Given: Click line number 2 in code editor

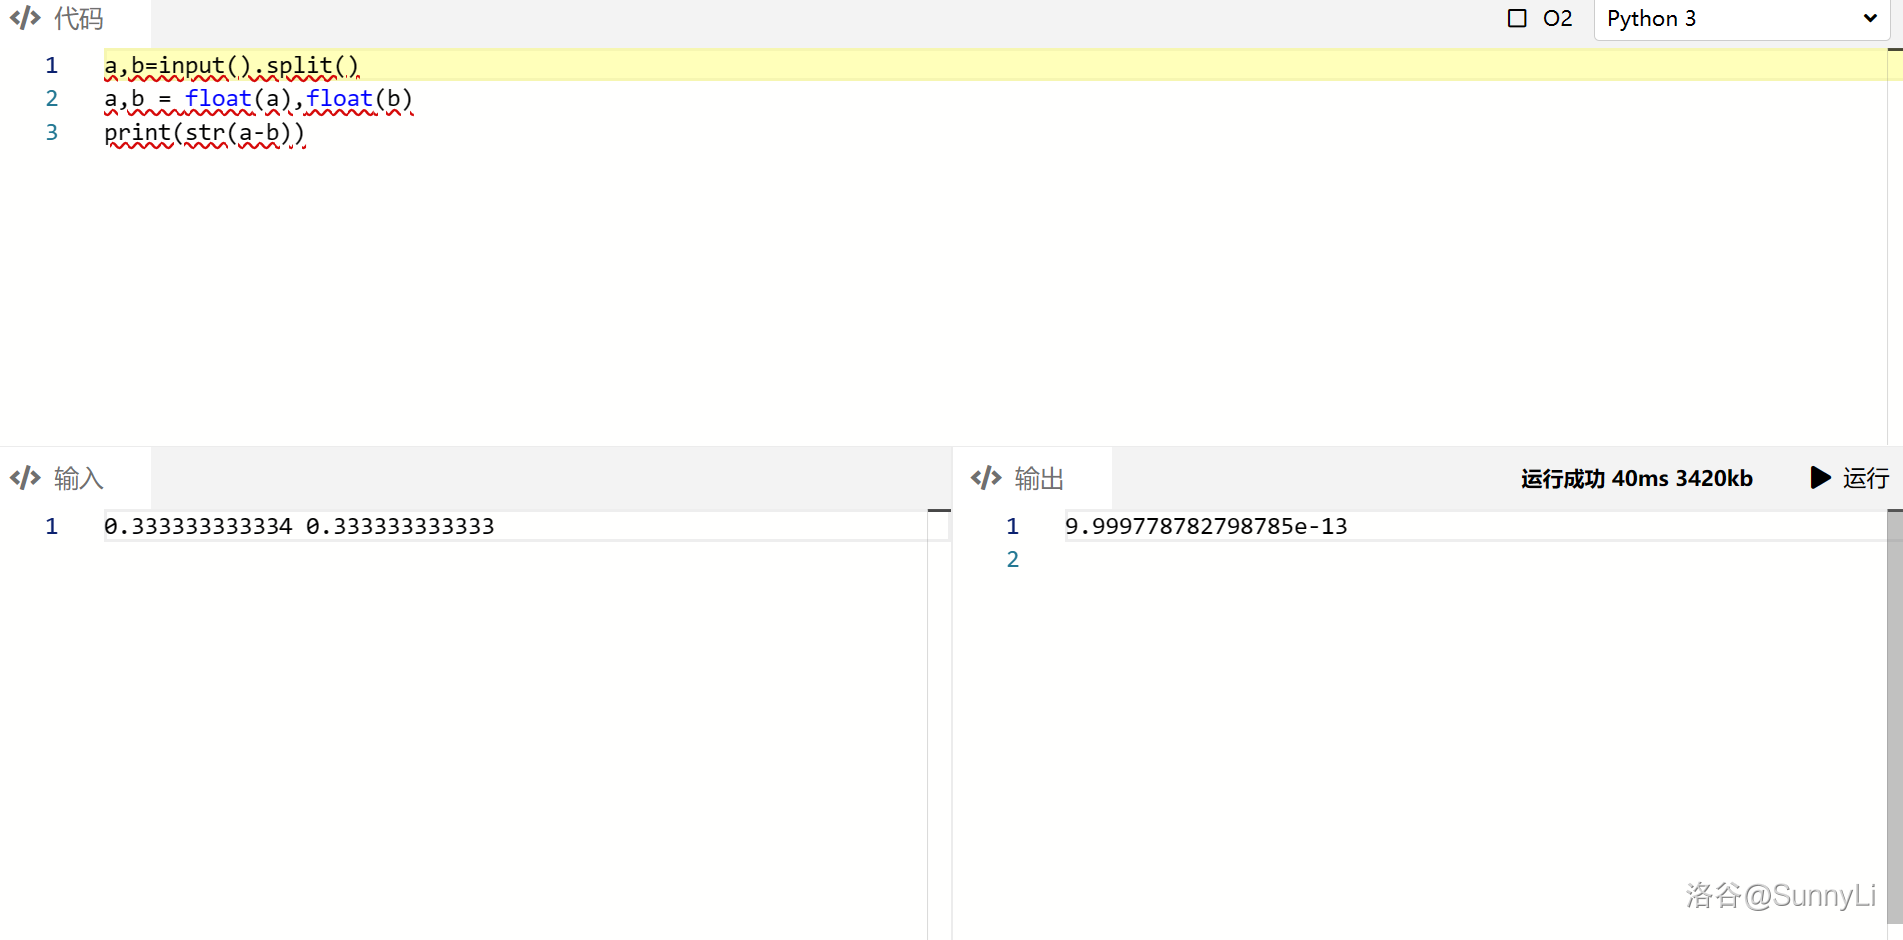Looking at the screenshot, I should pos(52,99).
